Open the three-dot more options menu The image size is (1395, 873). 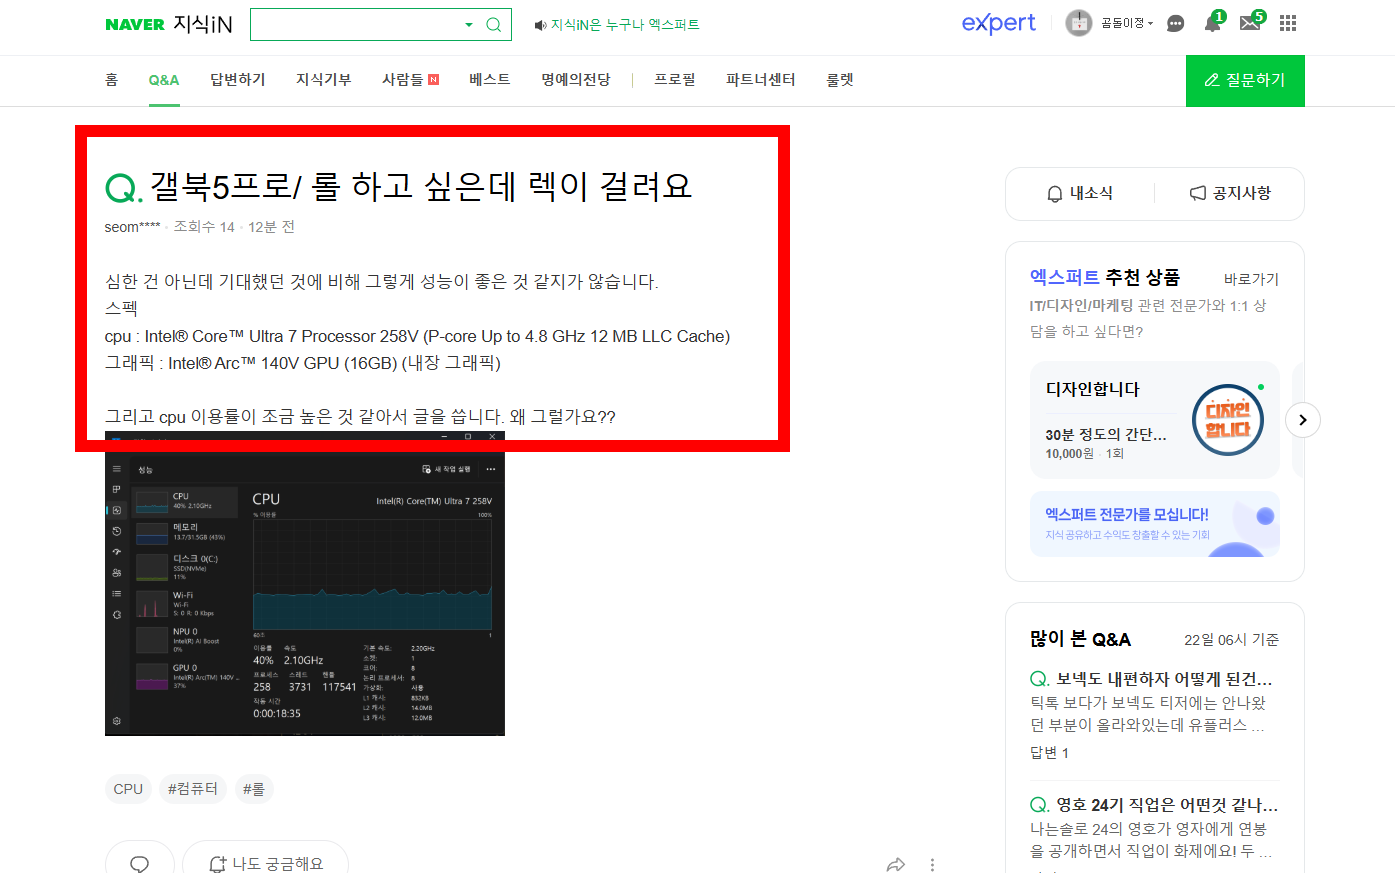tap(932, 864)
